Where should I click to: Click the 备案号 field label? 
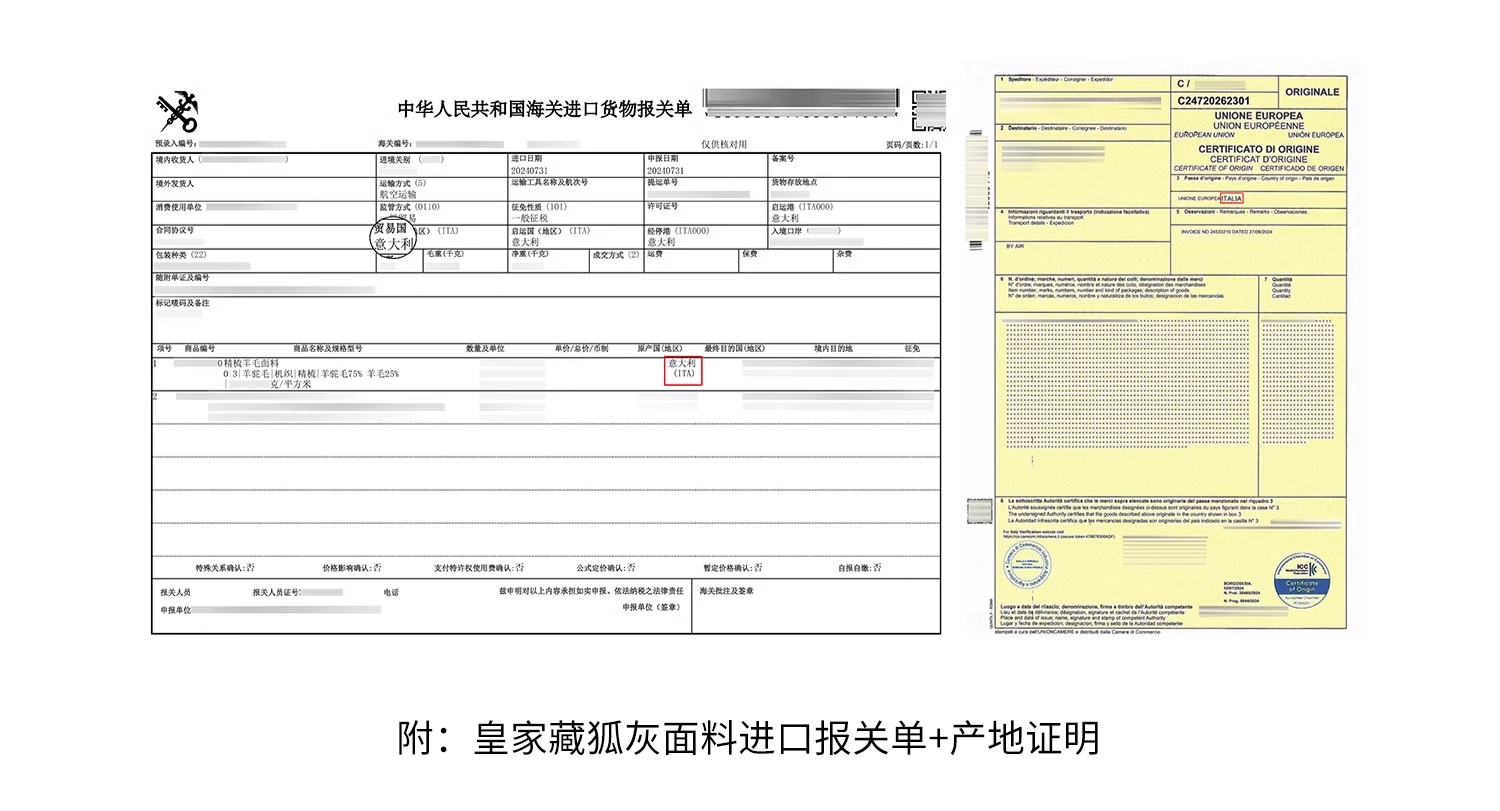tap(783, 159)
